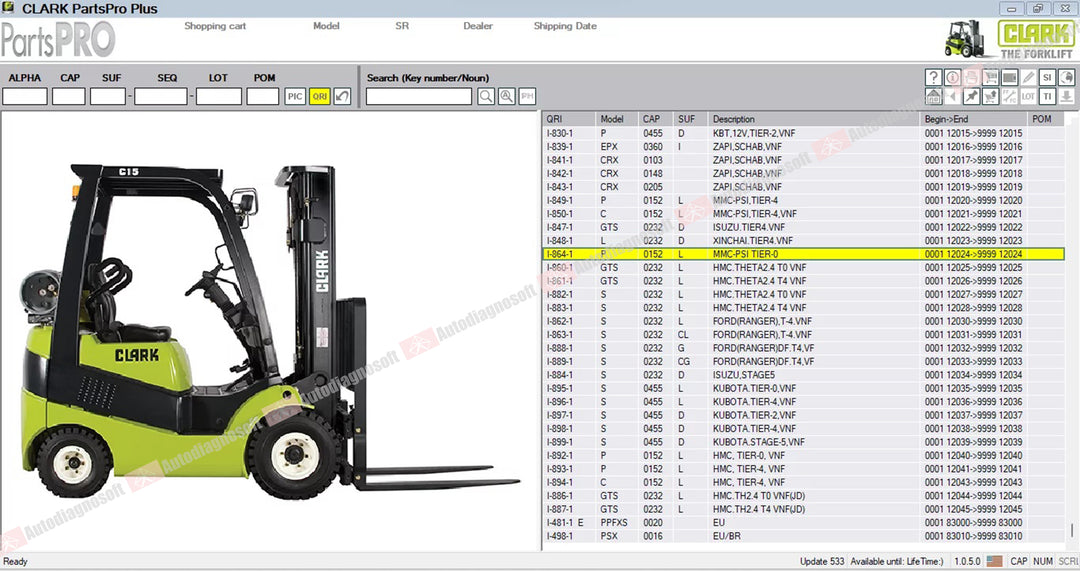This screenshot has width=1080, height=571.
Task: Click the pencil edit toolbar icon
Action: 1028,77
